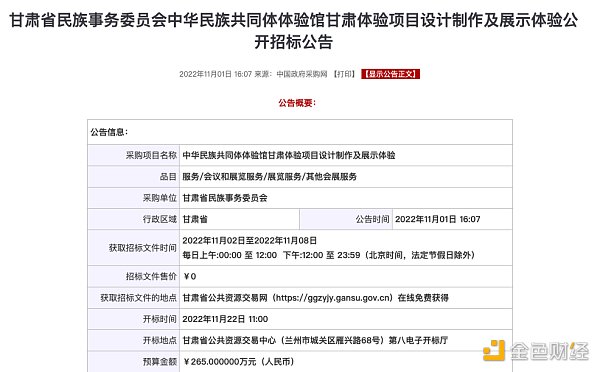Click the 金色财经 watermark text
The height and width of the screenshot is (372, 600).
coord(549,351)
